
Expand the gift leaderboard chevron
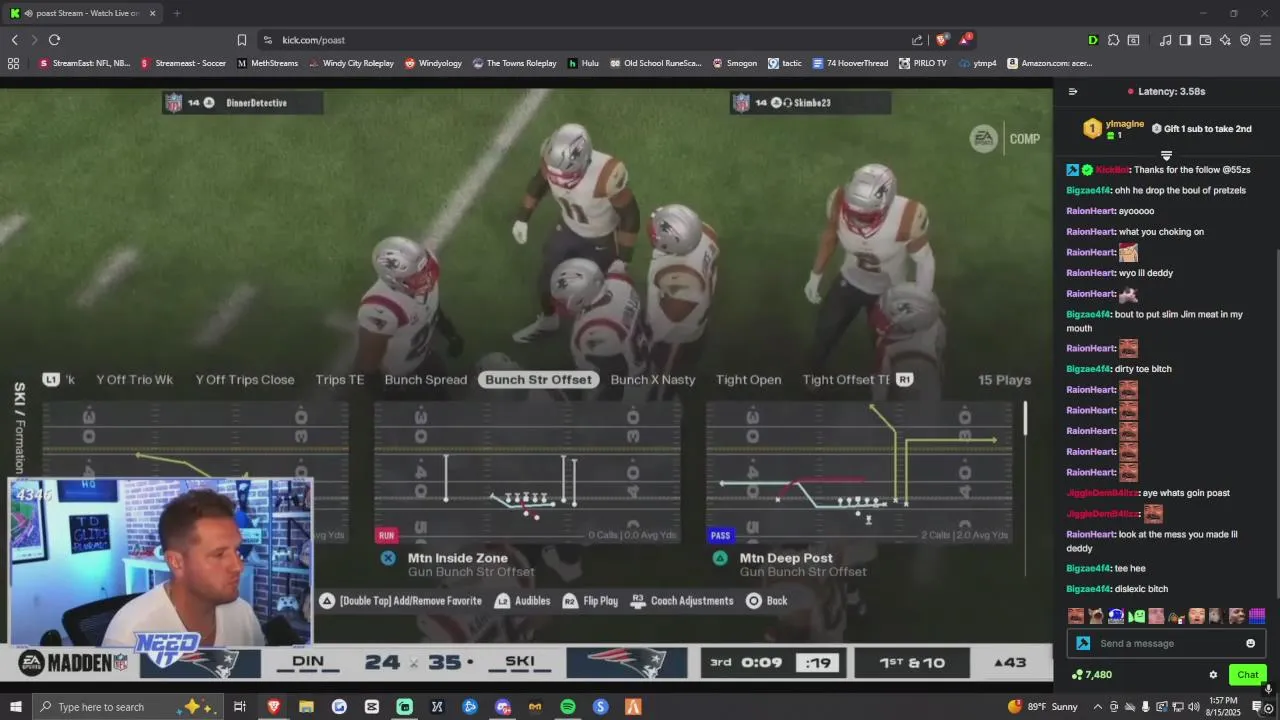click(1166, 155)
